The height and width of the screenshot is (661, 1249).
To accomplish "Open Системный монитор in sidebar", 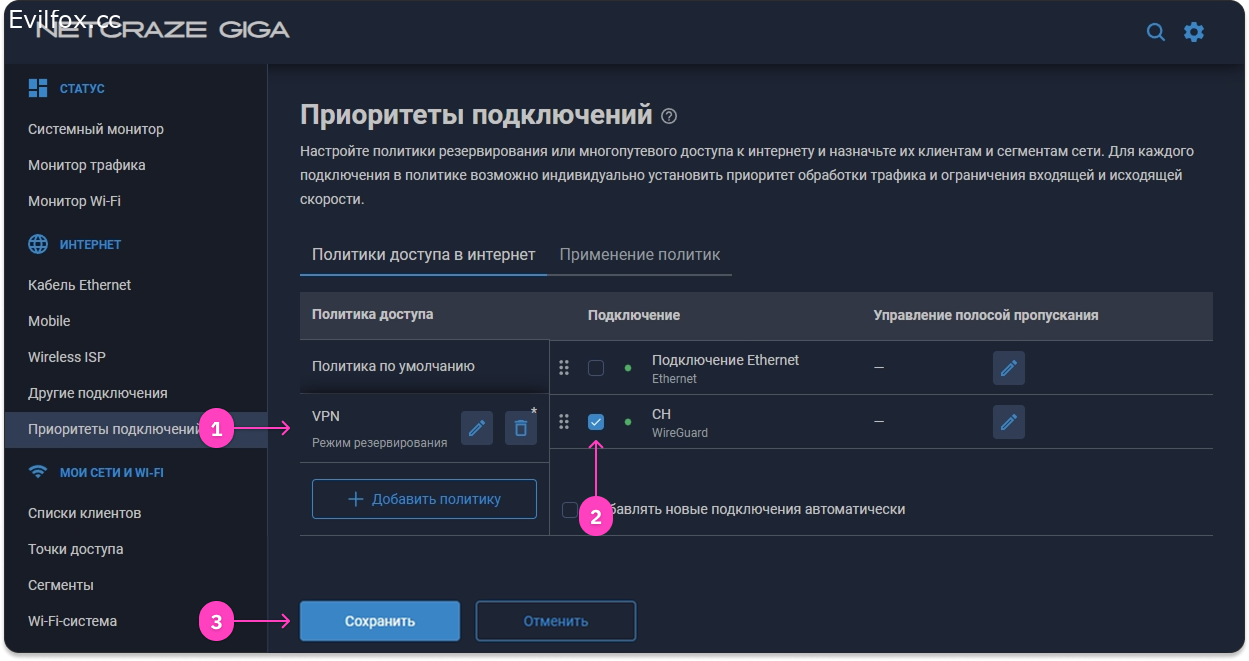I will point(96,129).
